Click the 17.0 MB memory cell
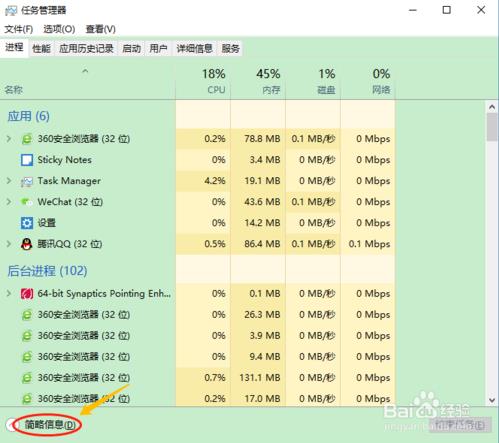The height and width of the screenshot is (443, 499). (258, 398)
